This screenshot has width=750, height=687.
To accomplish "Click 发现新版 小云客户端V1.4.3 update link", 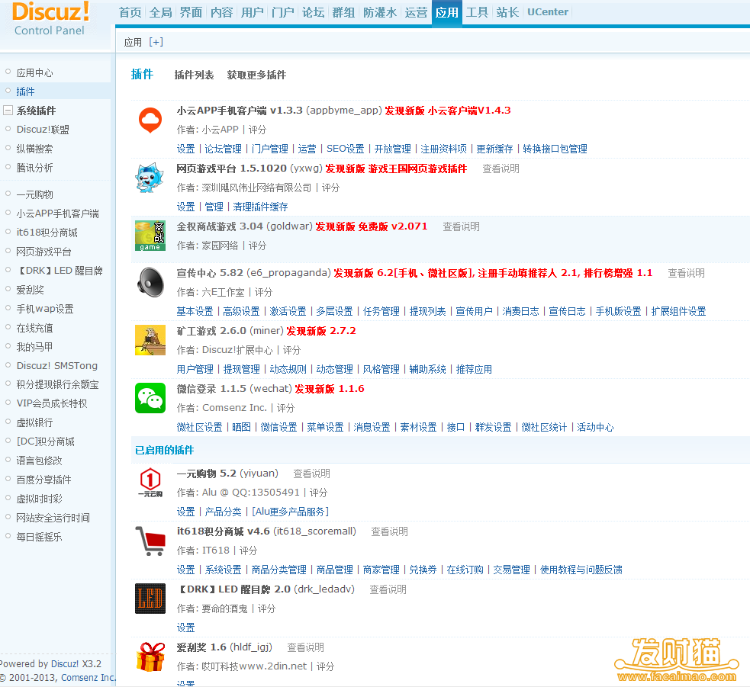I will [448, 111].
